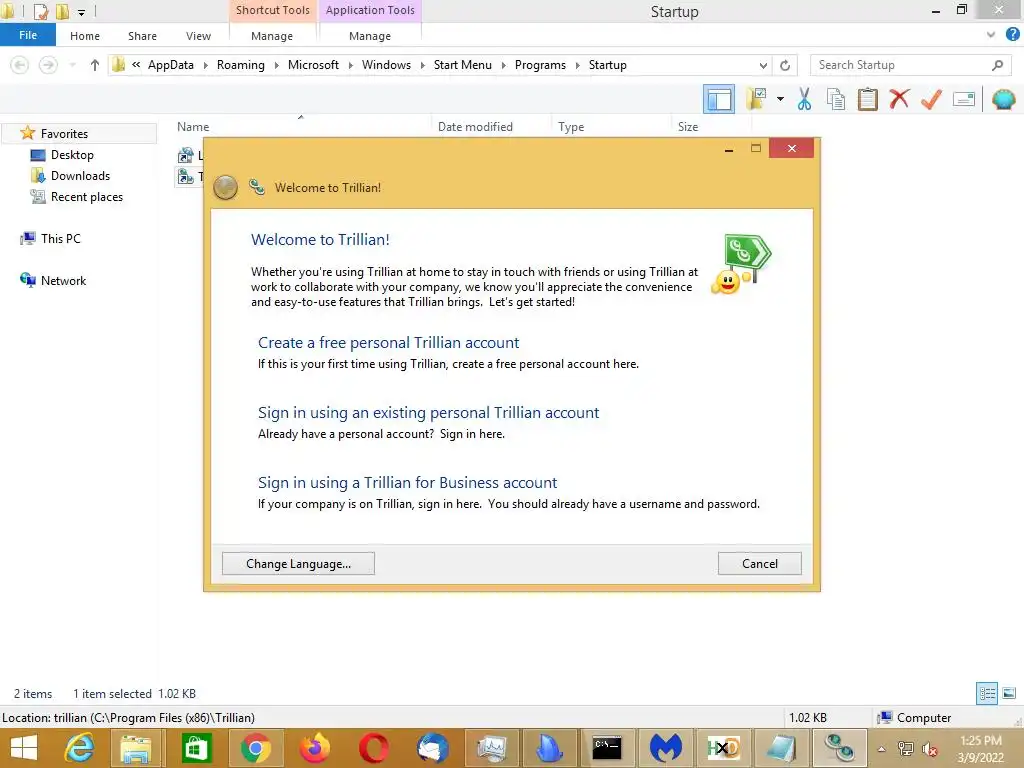Click the Change Language button

(298, 564)
